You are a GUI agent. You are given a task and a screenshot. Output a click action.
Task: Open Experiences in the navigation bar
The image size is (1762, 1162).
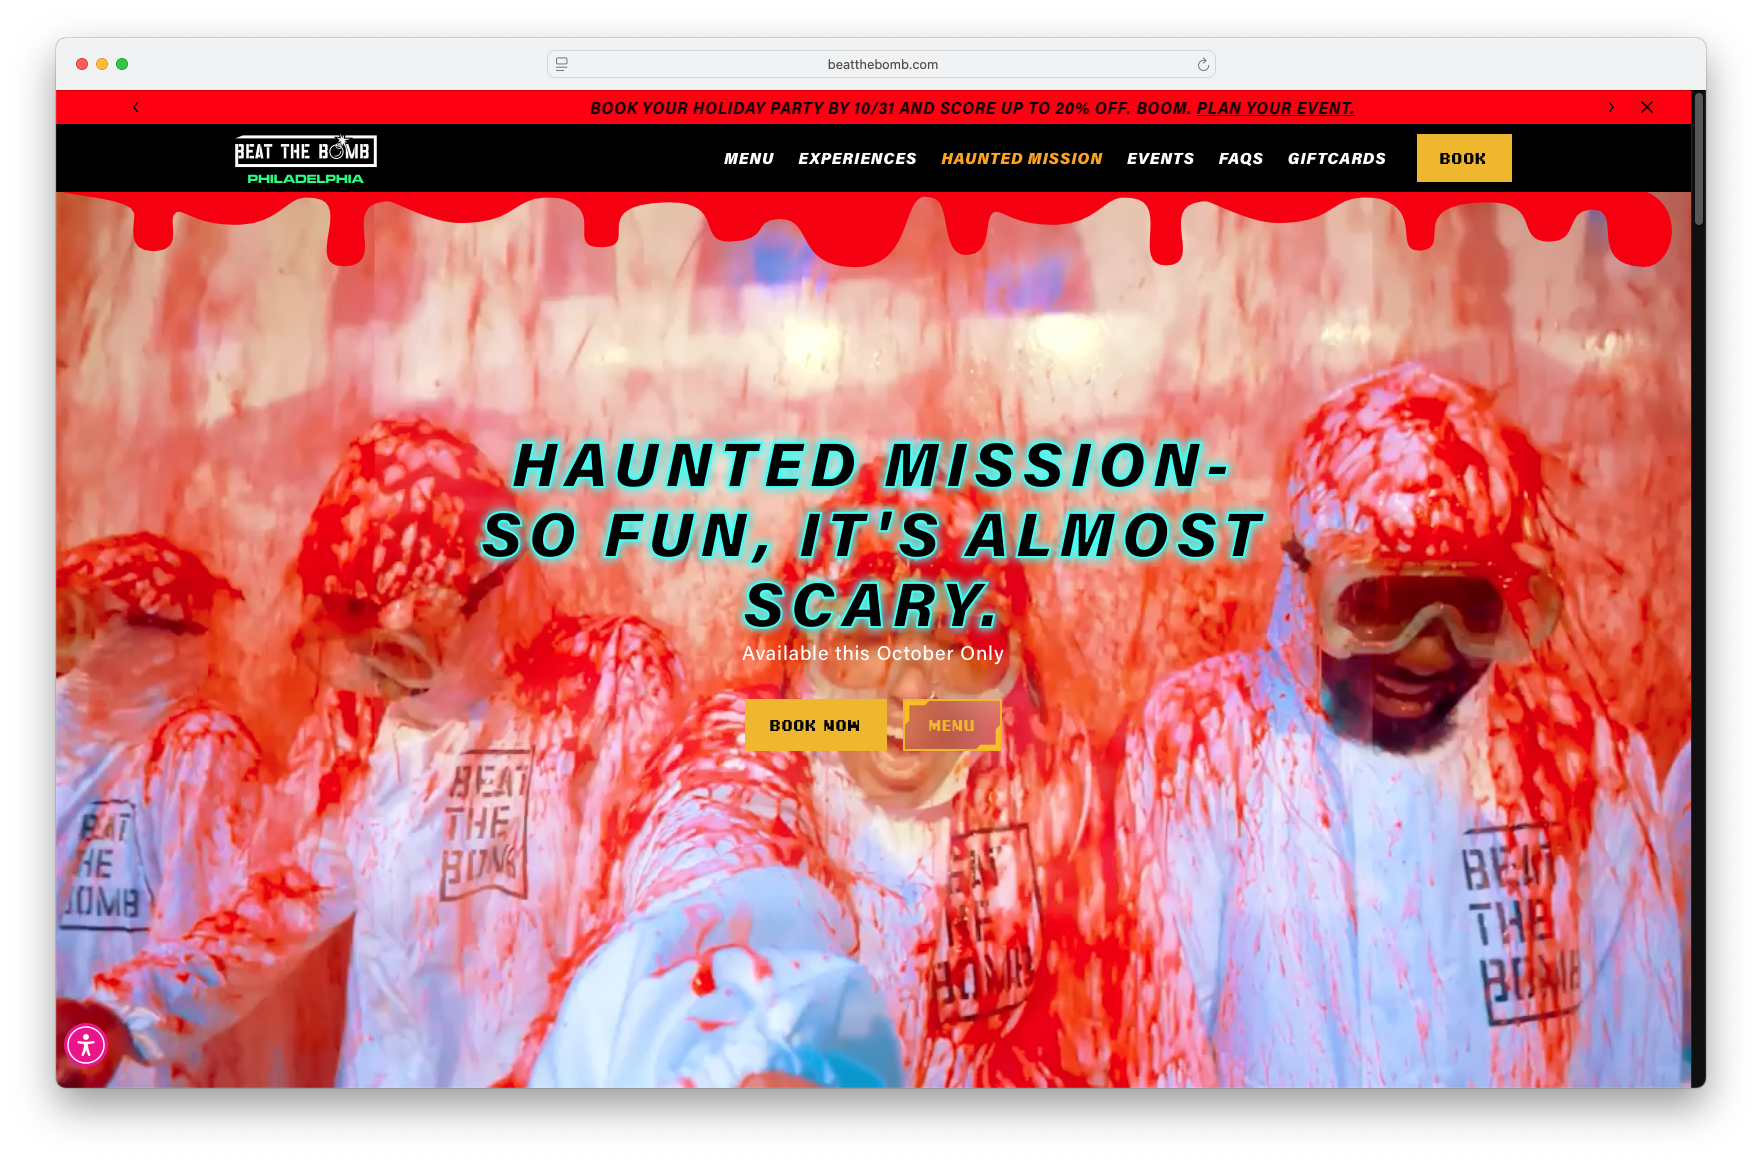click(x=857, y=159)
